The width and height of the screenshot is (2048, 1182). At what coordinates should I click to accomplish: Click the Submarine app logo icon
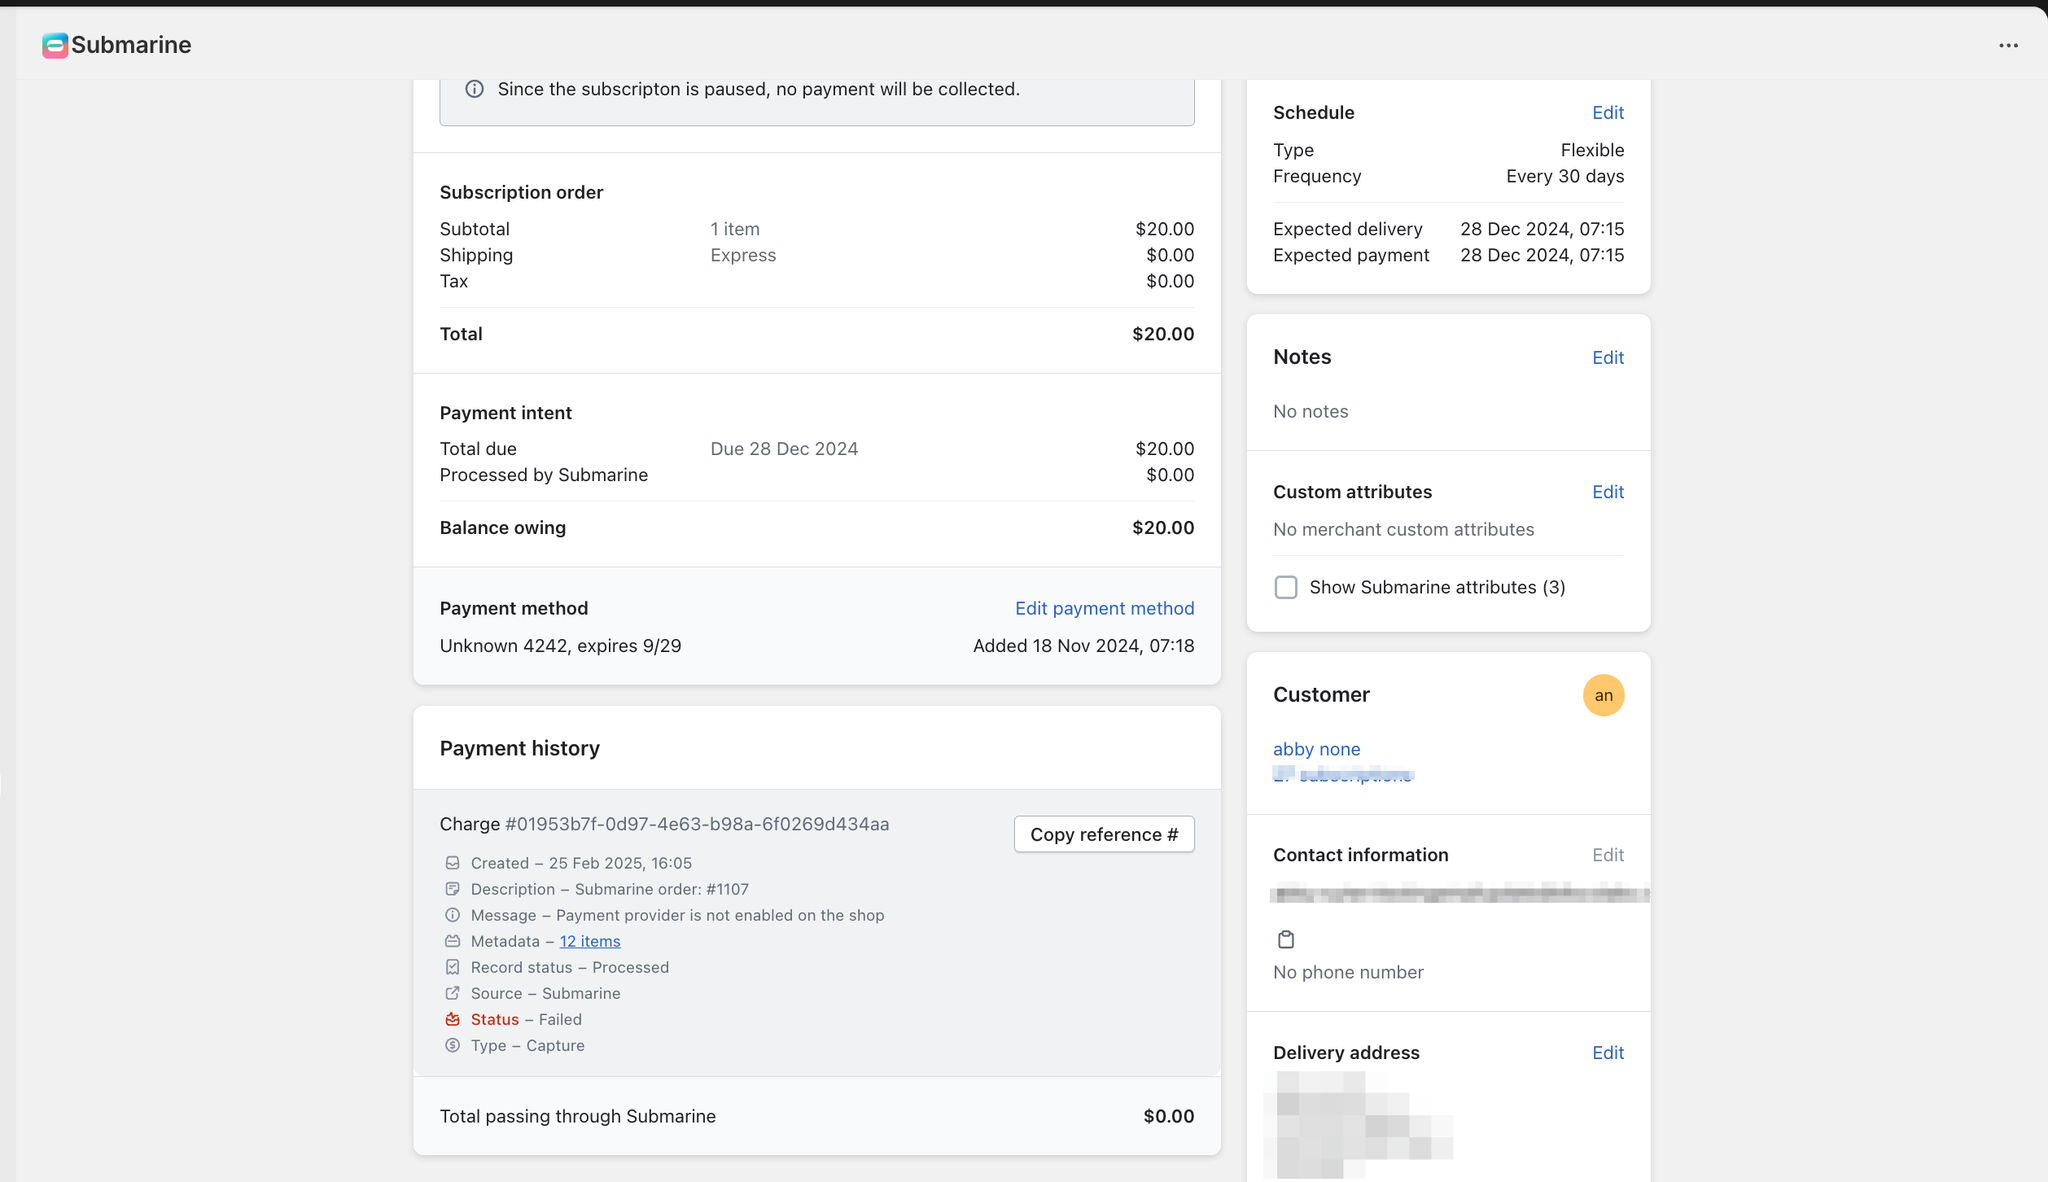tap(55, 45)
